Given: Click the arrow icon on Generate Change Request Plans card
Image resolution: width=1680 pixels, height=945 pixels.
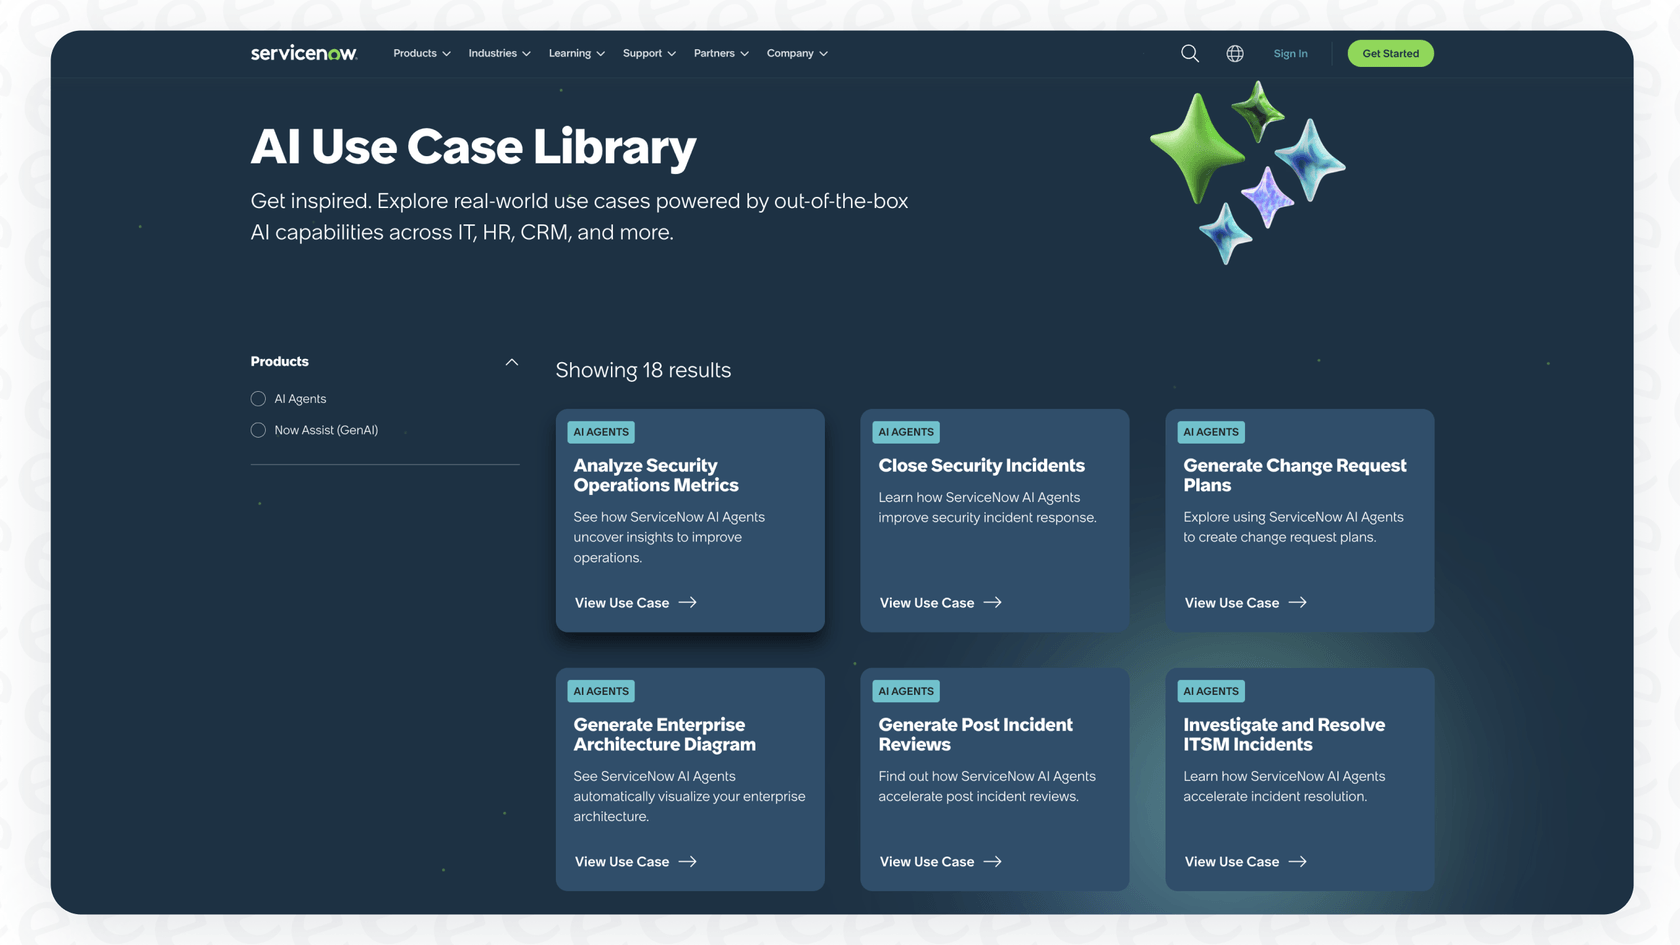Looking at the screenshot, I should (1297, 602).
